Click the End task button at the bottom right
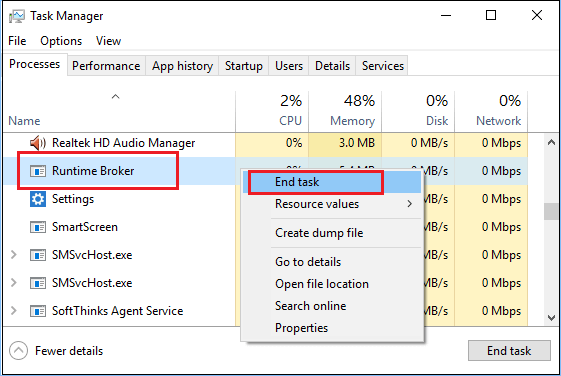 [x=509, y=351]
